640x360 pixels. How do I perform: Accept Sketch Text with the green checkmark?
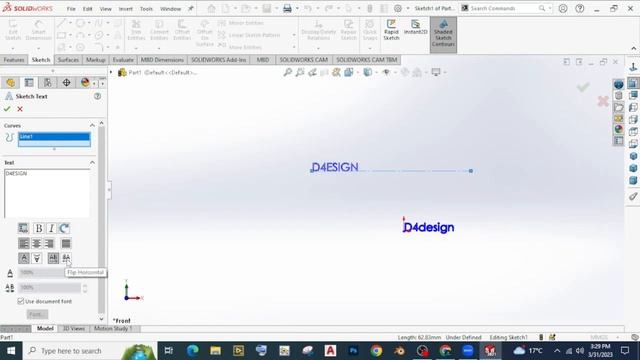7,109
